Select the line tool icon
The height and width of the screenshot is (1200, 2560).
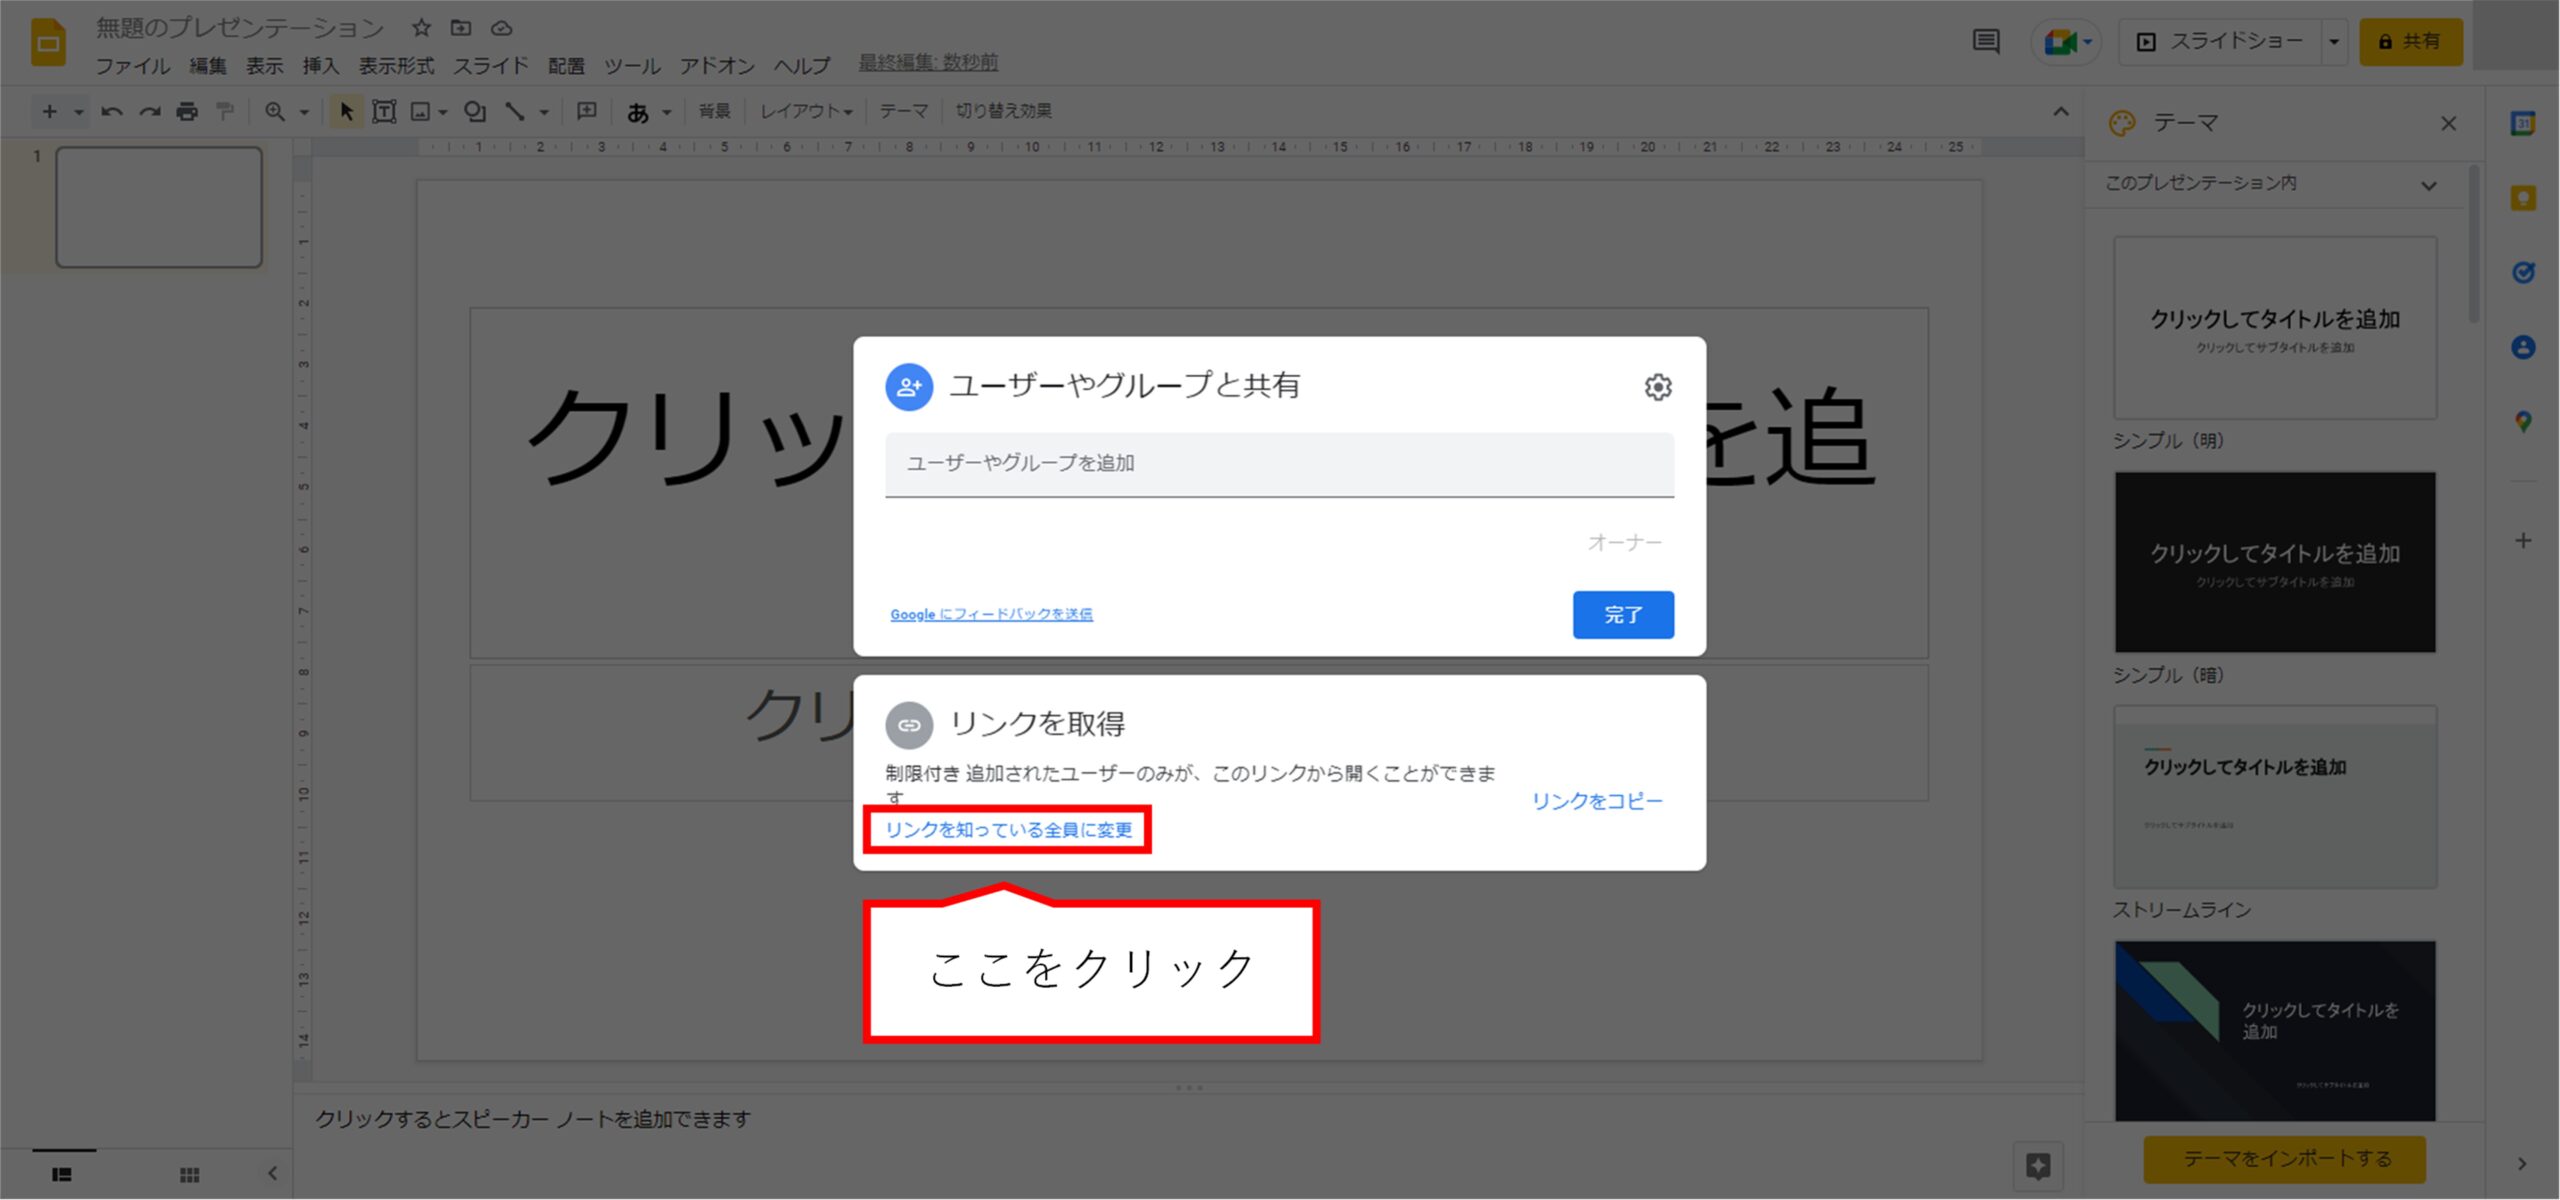[x=515, y=111]
